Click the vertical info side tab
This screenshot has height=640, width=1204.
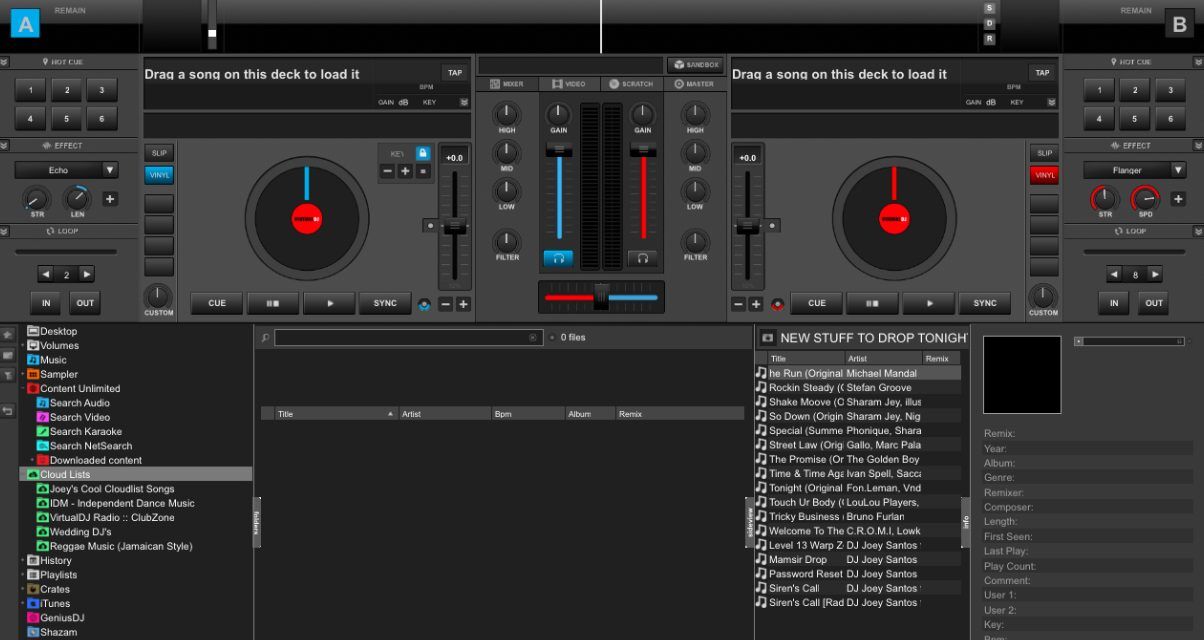(966, 523)
